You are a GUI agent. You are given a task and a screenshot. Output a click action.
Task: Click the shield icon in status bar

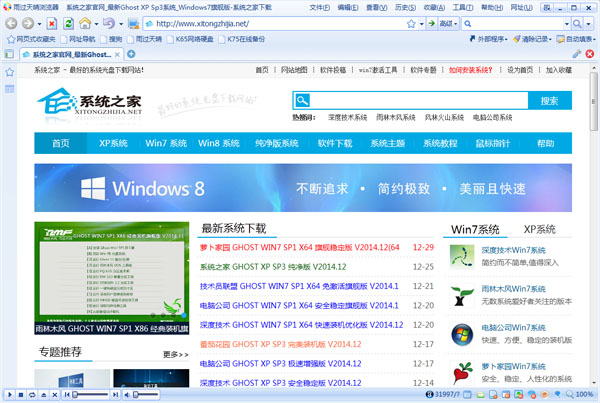tap(558, 394)
